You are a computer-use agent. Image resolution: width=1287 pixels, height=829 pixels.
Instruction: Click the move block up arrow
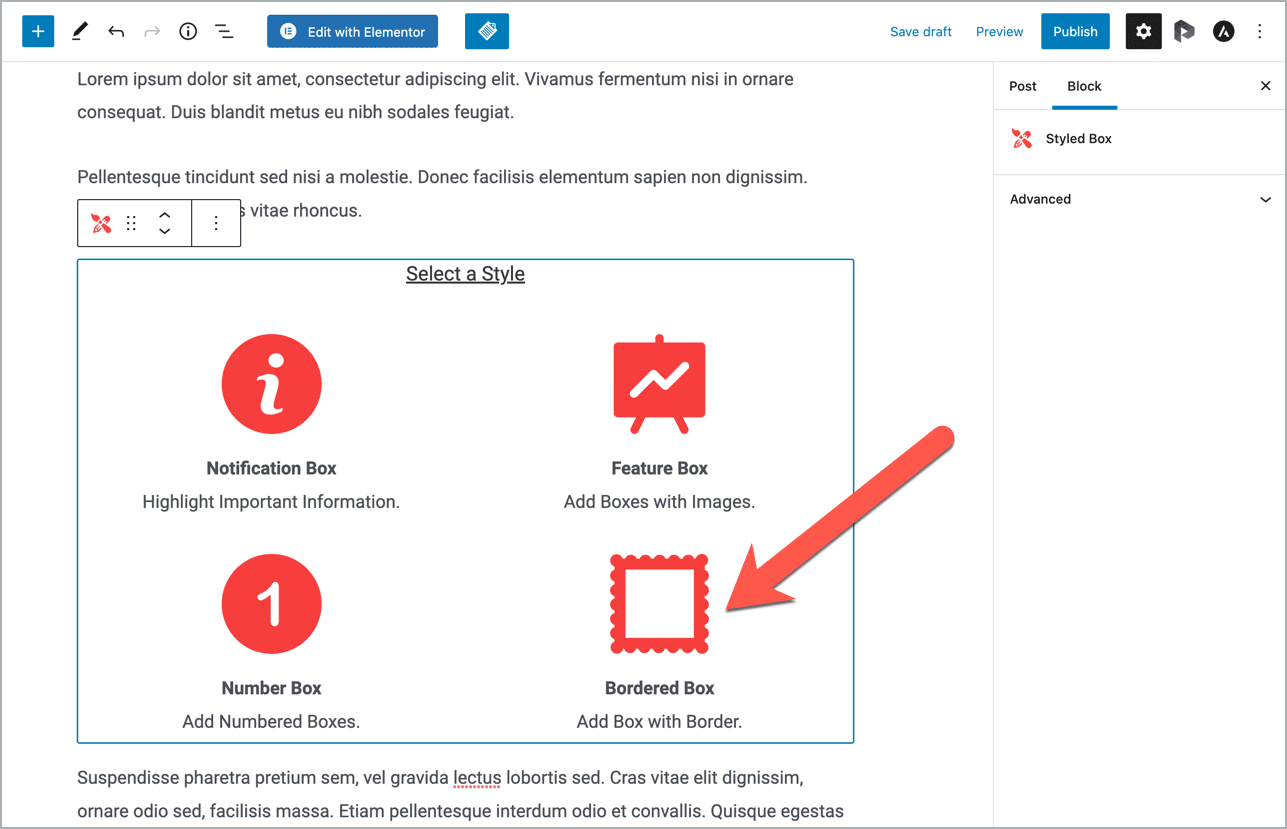pyautogui.click(x=164, y=216)
